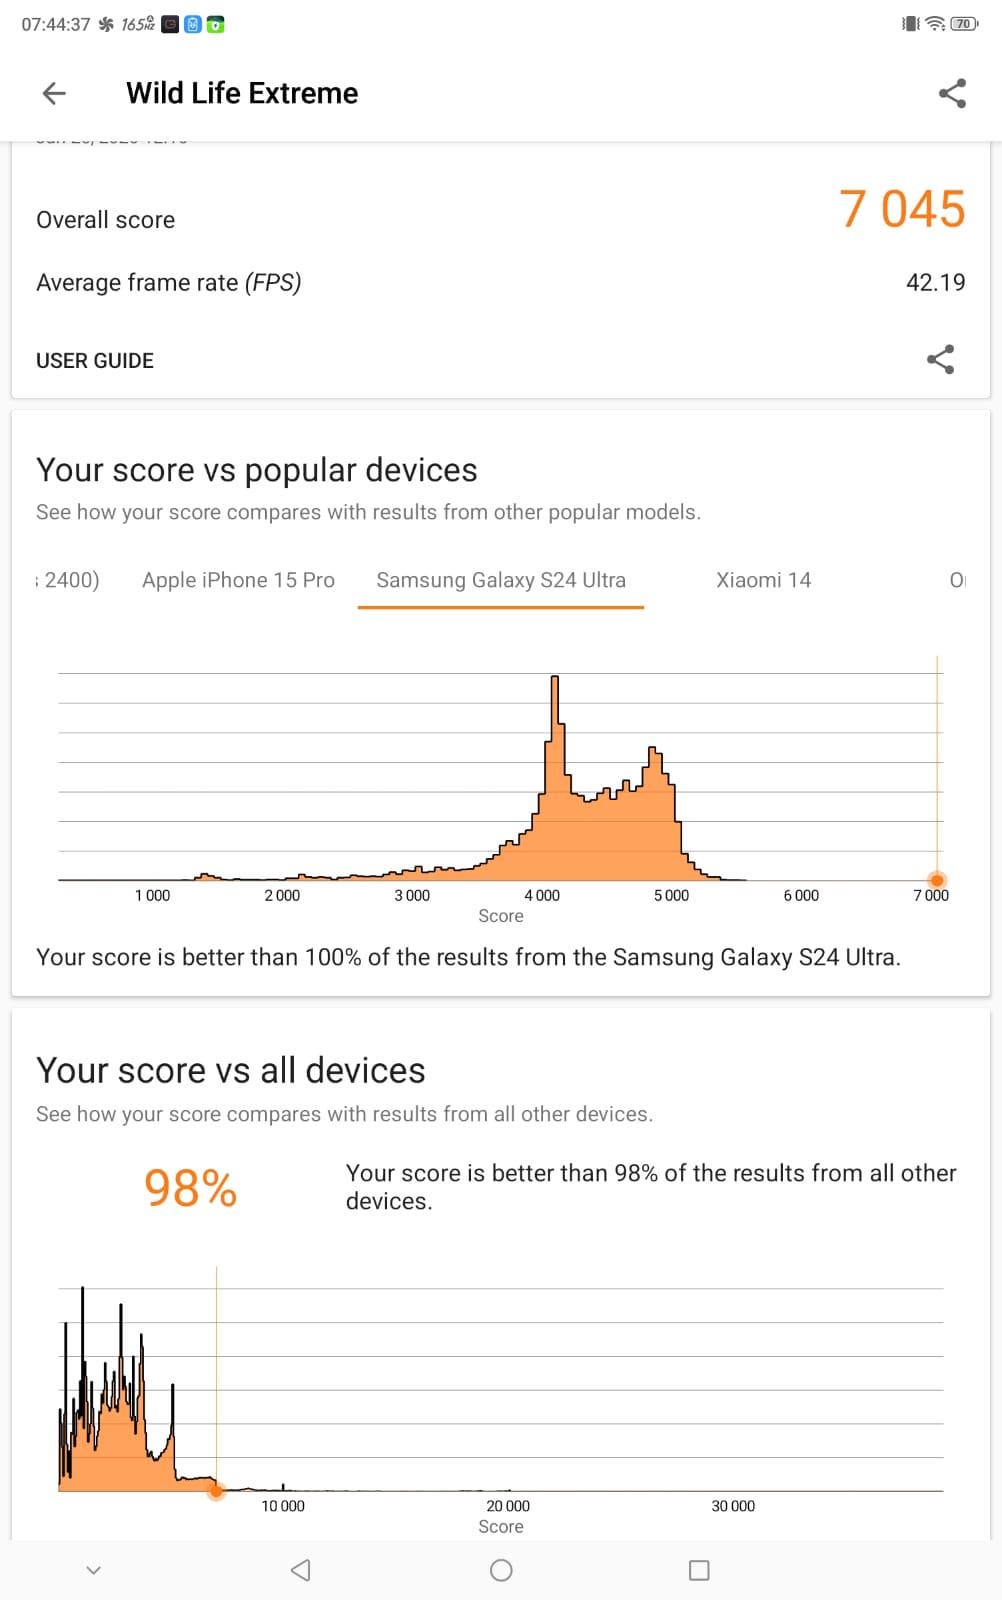Switch to Apple iPhone 15 Pro tab

click(x=238, y=580)
